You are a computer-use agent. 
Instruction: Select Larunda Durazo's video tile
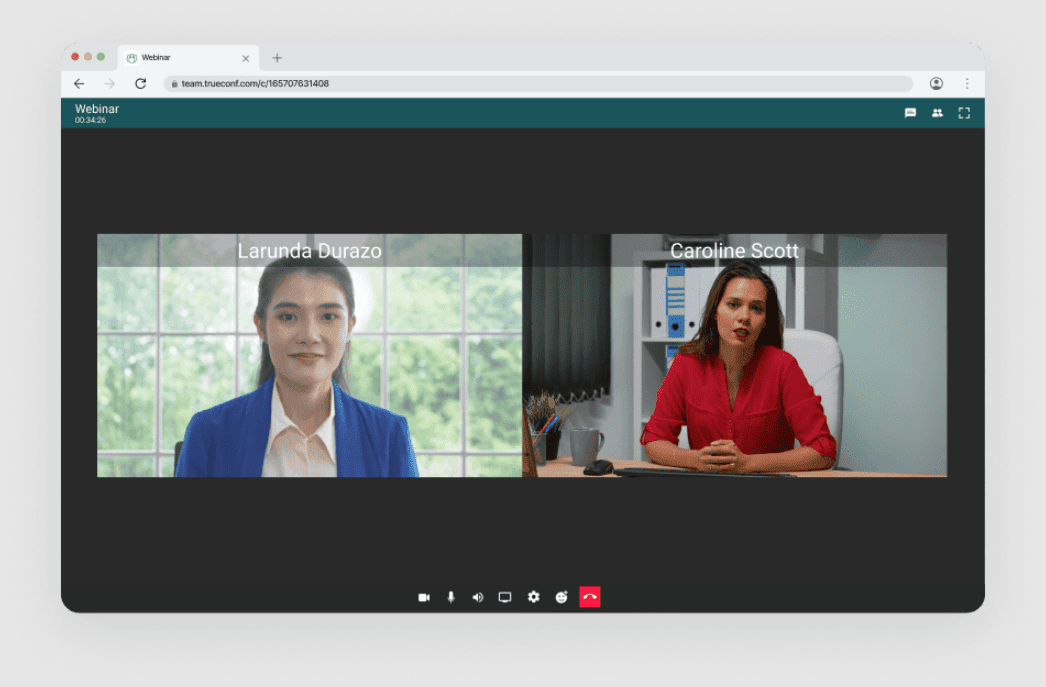[x=310, y=356]
